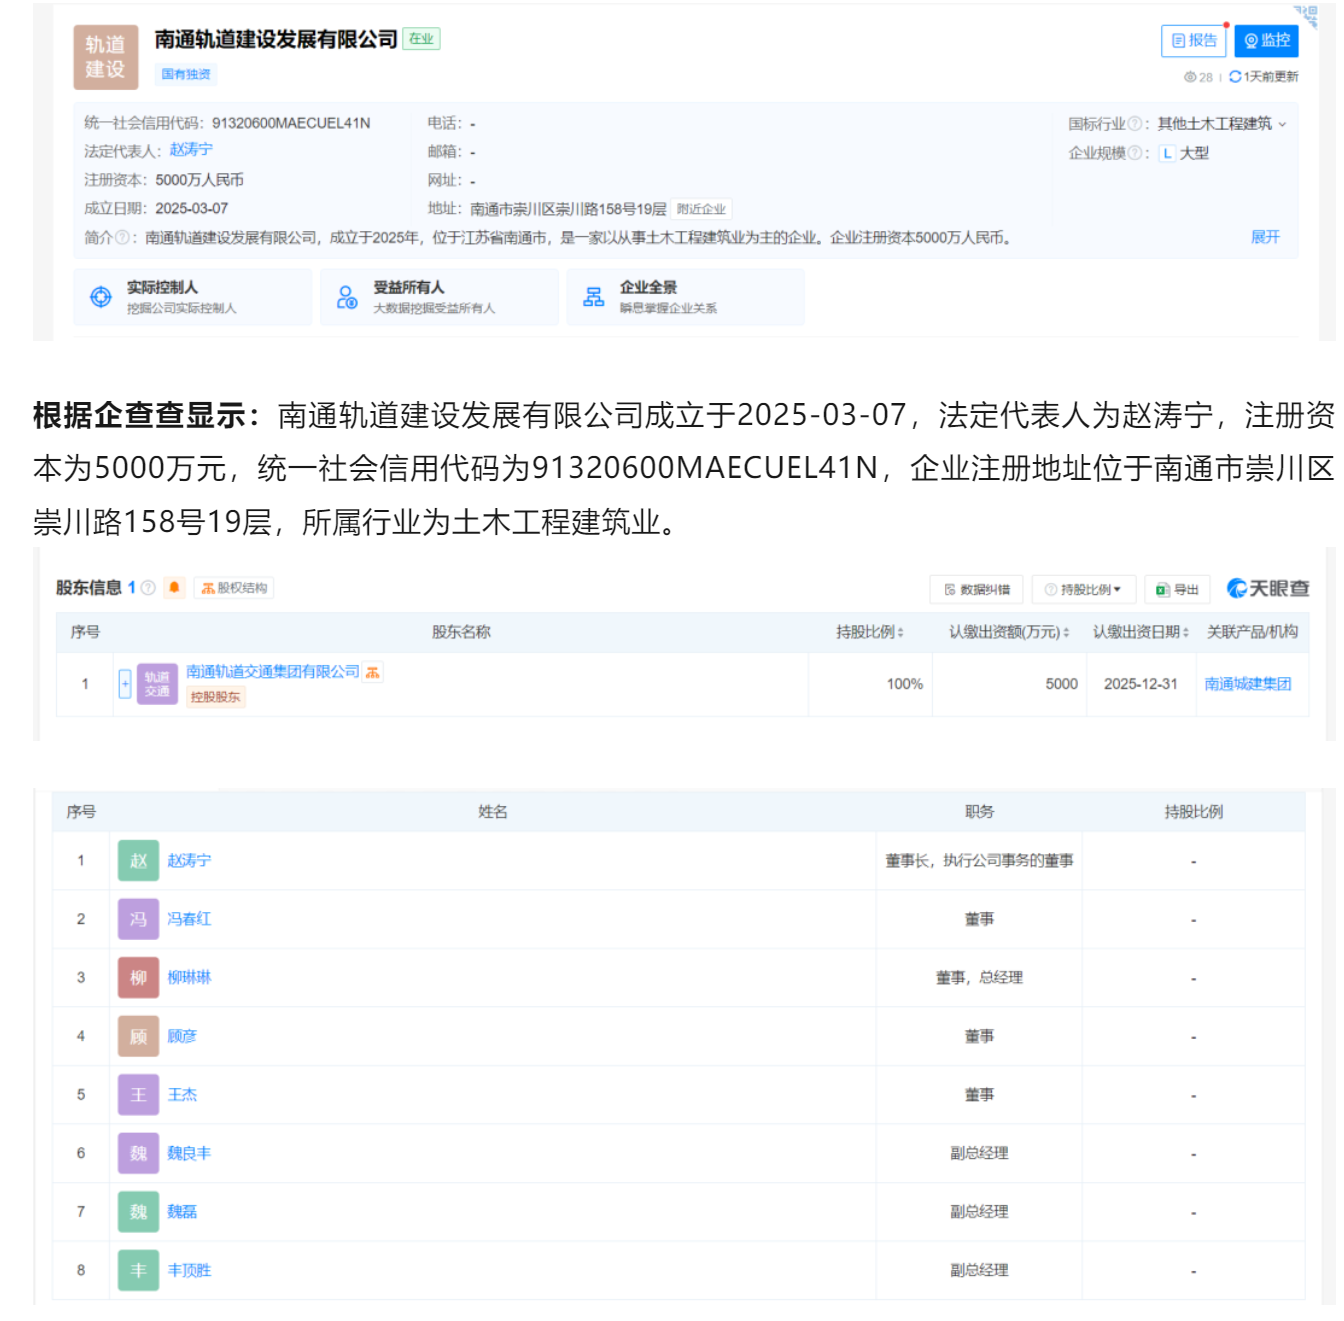Expand the 其他土木工程建筑 industry dropdown arrow
The image size is (1344, 1321).
click(x=1282, y=124)
